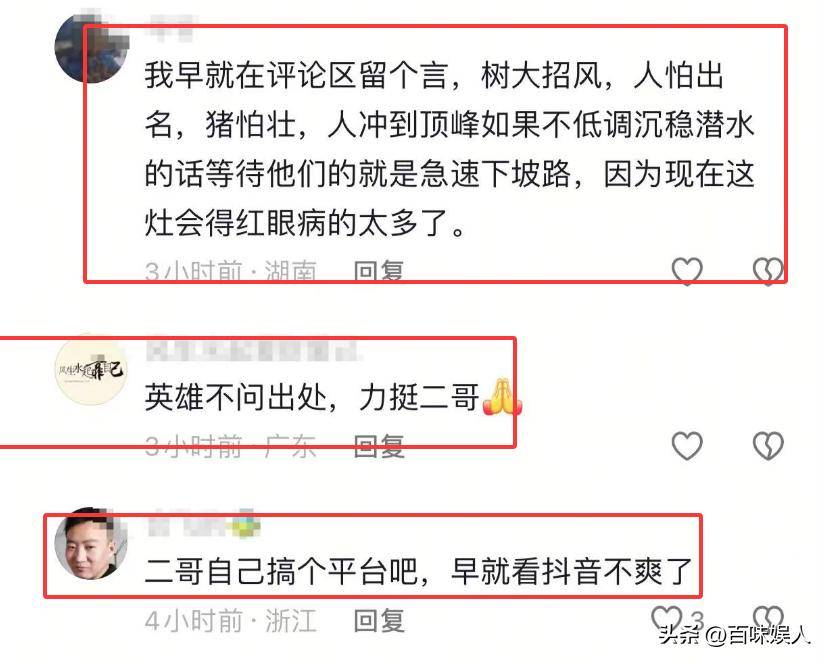This screenshot has height=664, width=830.
Task: Click 回复 under the Zhejiang comment
Action: tap(378, 621)
